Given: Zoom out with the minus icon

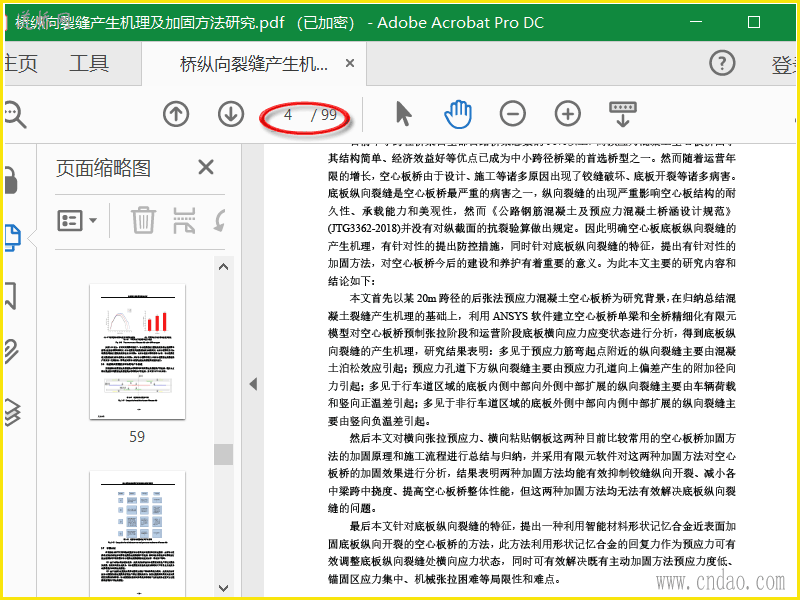Looking at the screenshot, I should point(513,113).
